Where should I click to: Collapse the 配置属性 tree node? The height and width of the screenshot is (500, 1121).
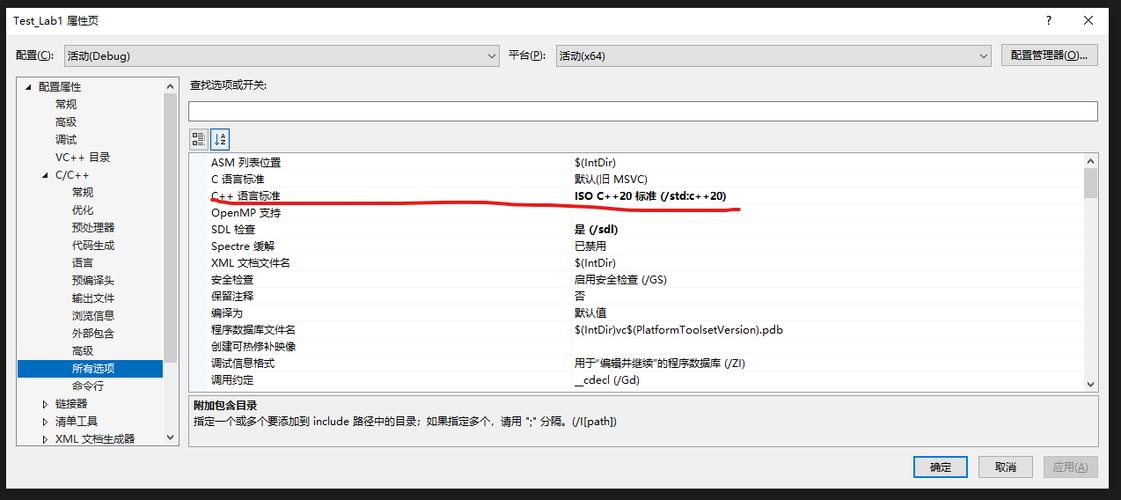pyautogui.click(x=29, y=87)
